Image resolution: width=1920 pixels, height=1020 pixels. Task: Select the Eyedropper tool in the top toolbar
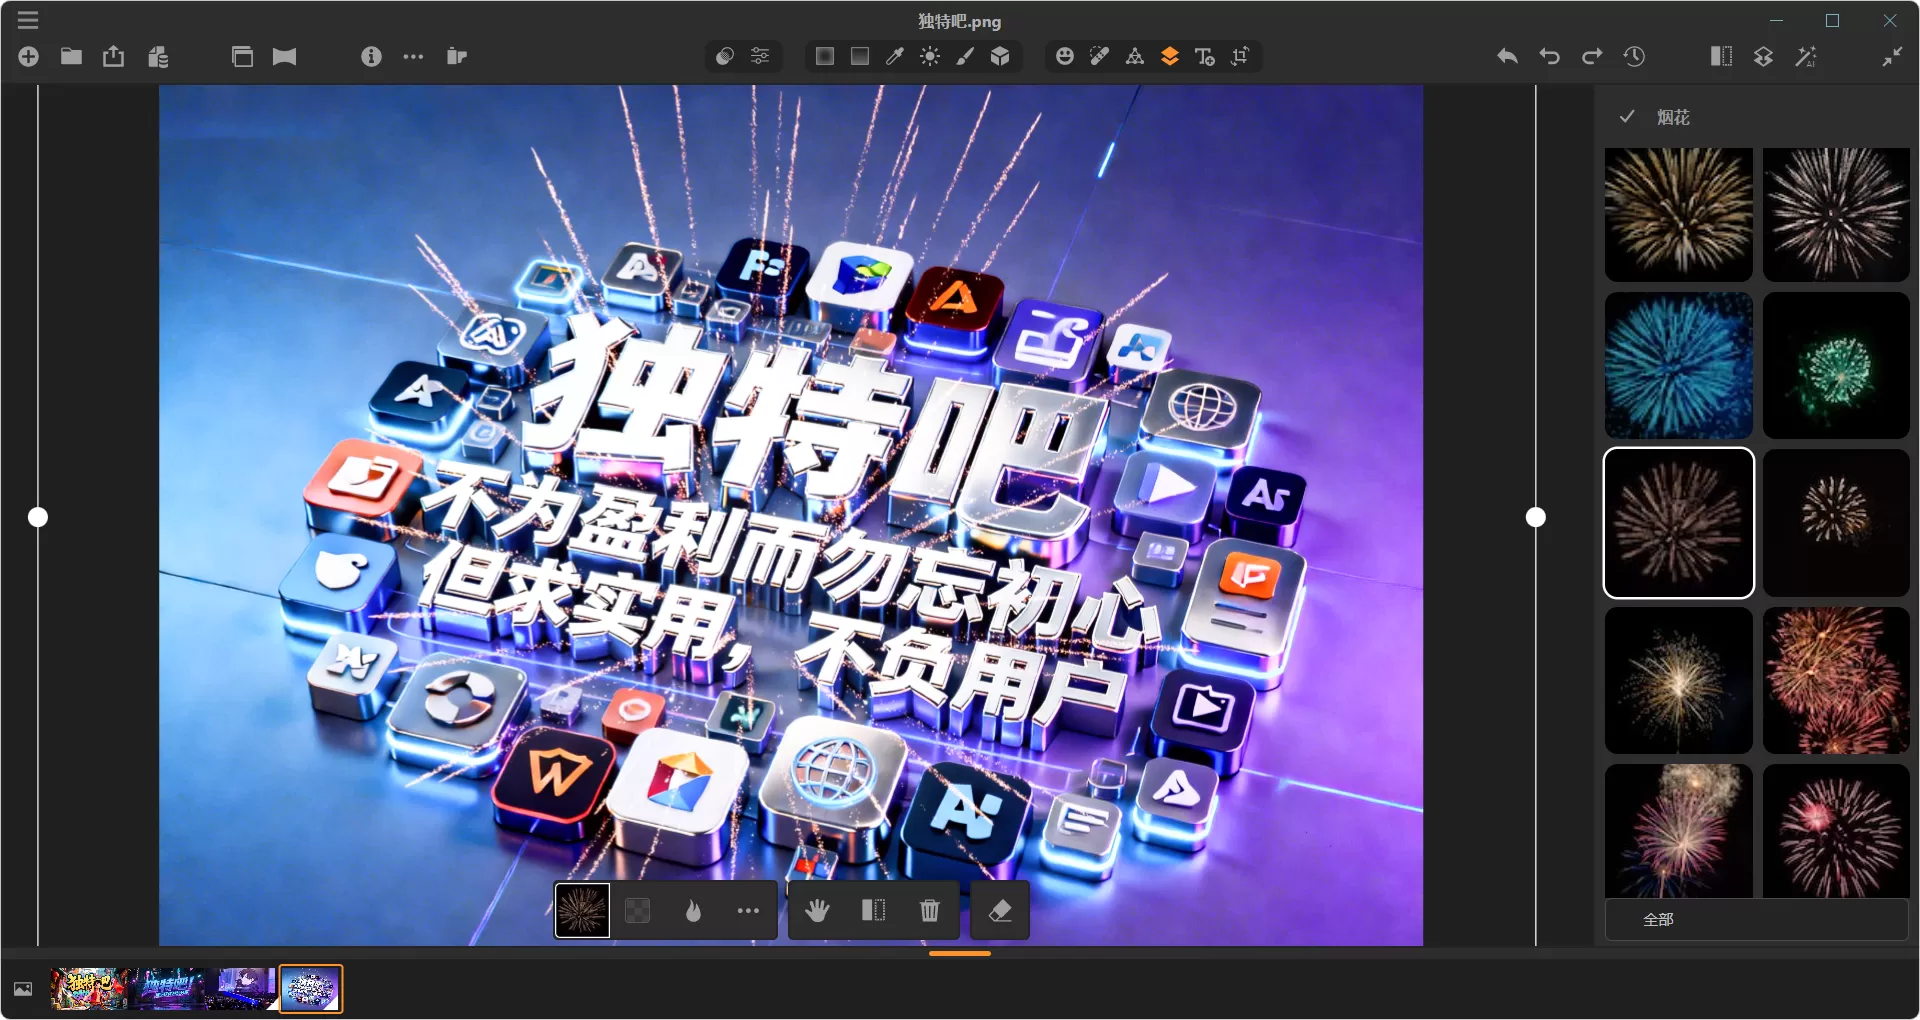[894, 57]
